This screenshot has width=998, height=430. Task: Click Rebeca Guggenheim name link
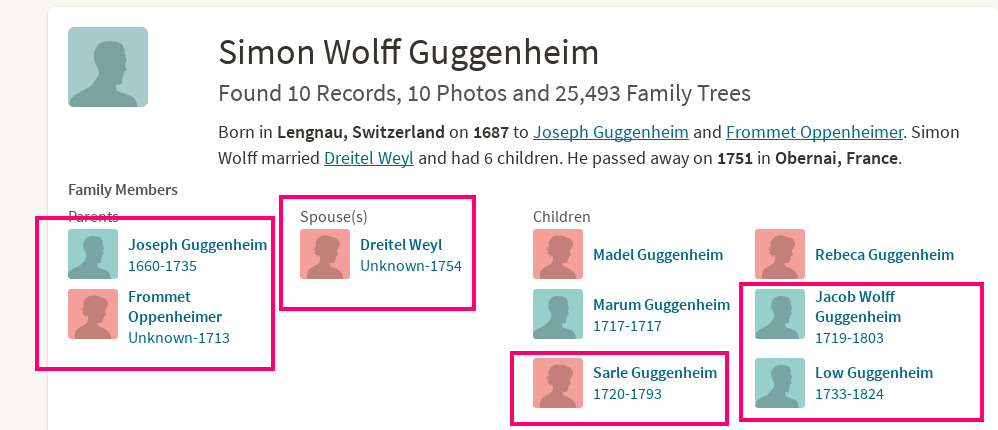coord(884,254)
